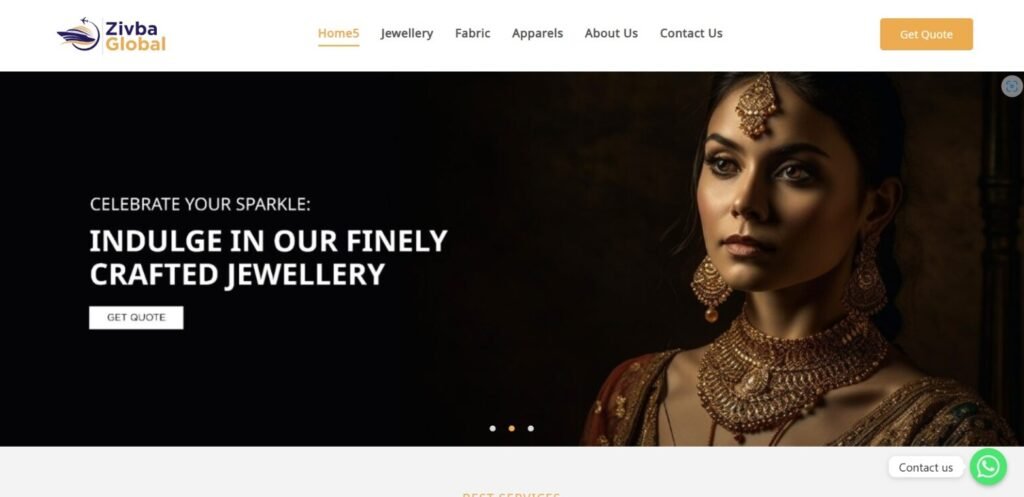This screenshot has height=497, width=1024.
Task: Select the active orange middle slide dot
Action: [x=511, y=428]
